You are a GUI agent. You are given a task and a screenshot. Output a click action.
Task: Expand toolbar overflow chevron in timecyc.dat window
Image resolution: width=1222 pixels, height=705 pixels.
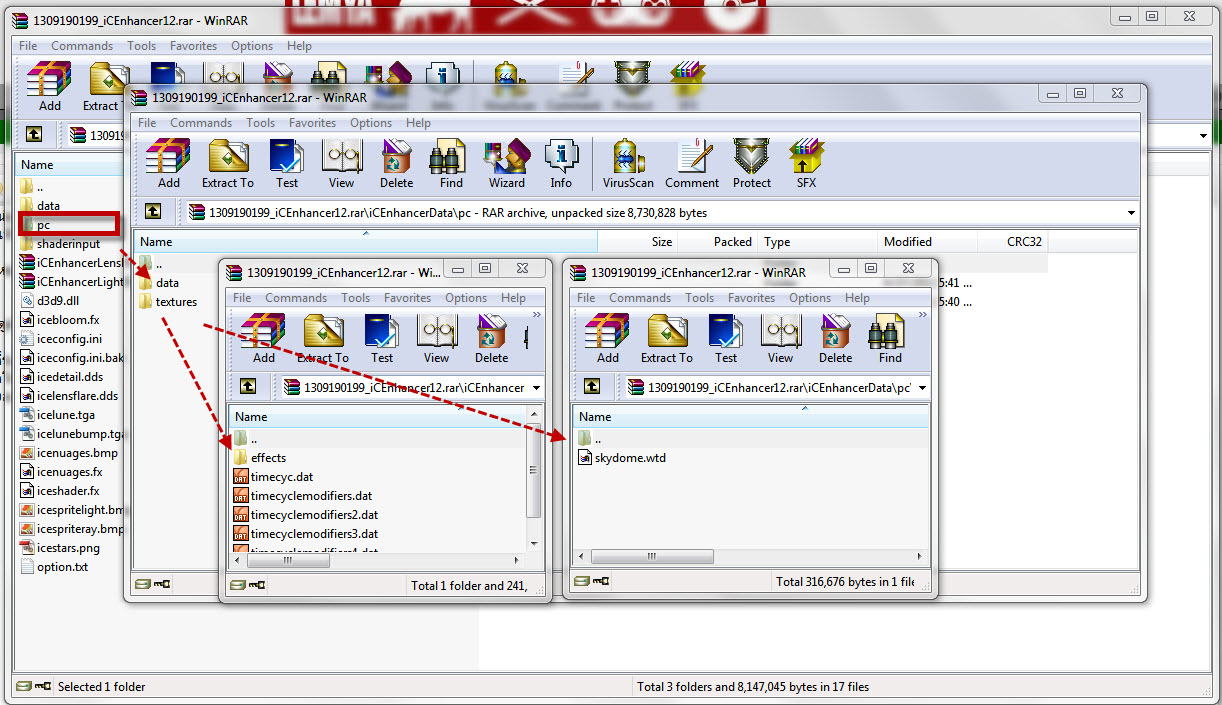(x=536, y=314)
